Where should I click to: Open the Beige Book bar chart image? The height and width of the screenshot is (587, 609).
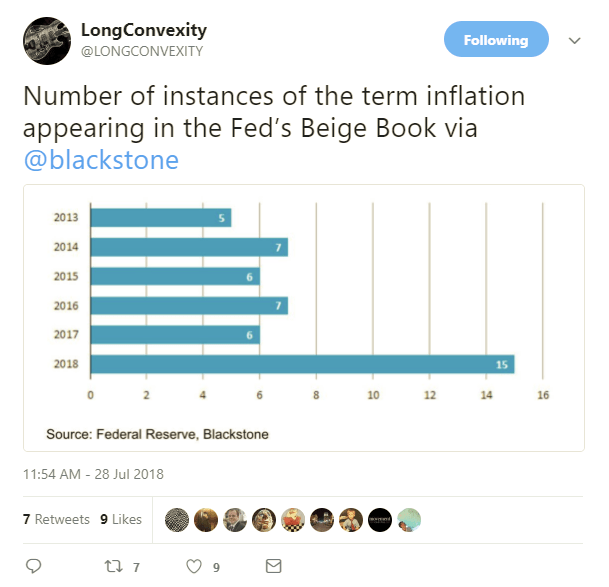[303, 316]
